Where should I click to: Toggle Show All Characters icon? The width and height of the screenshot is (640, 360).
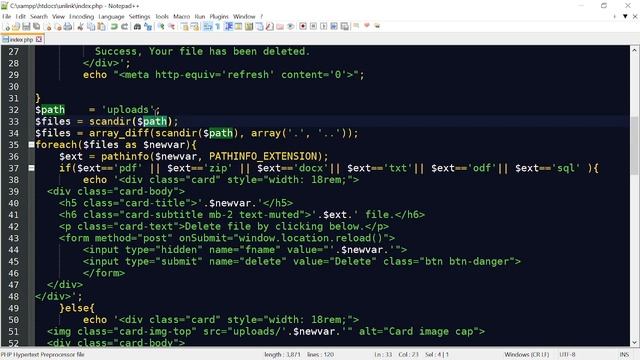pos(218,27)
